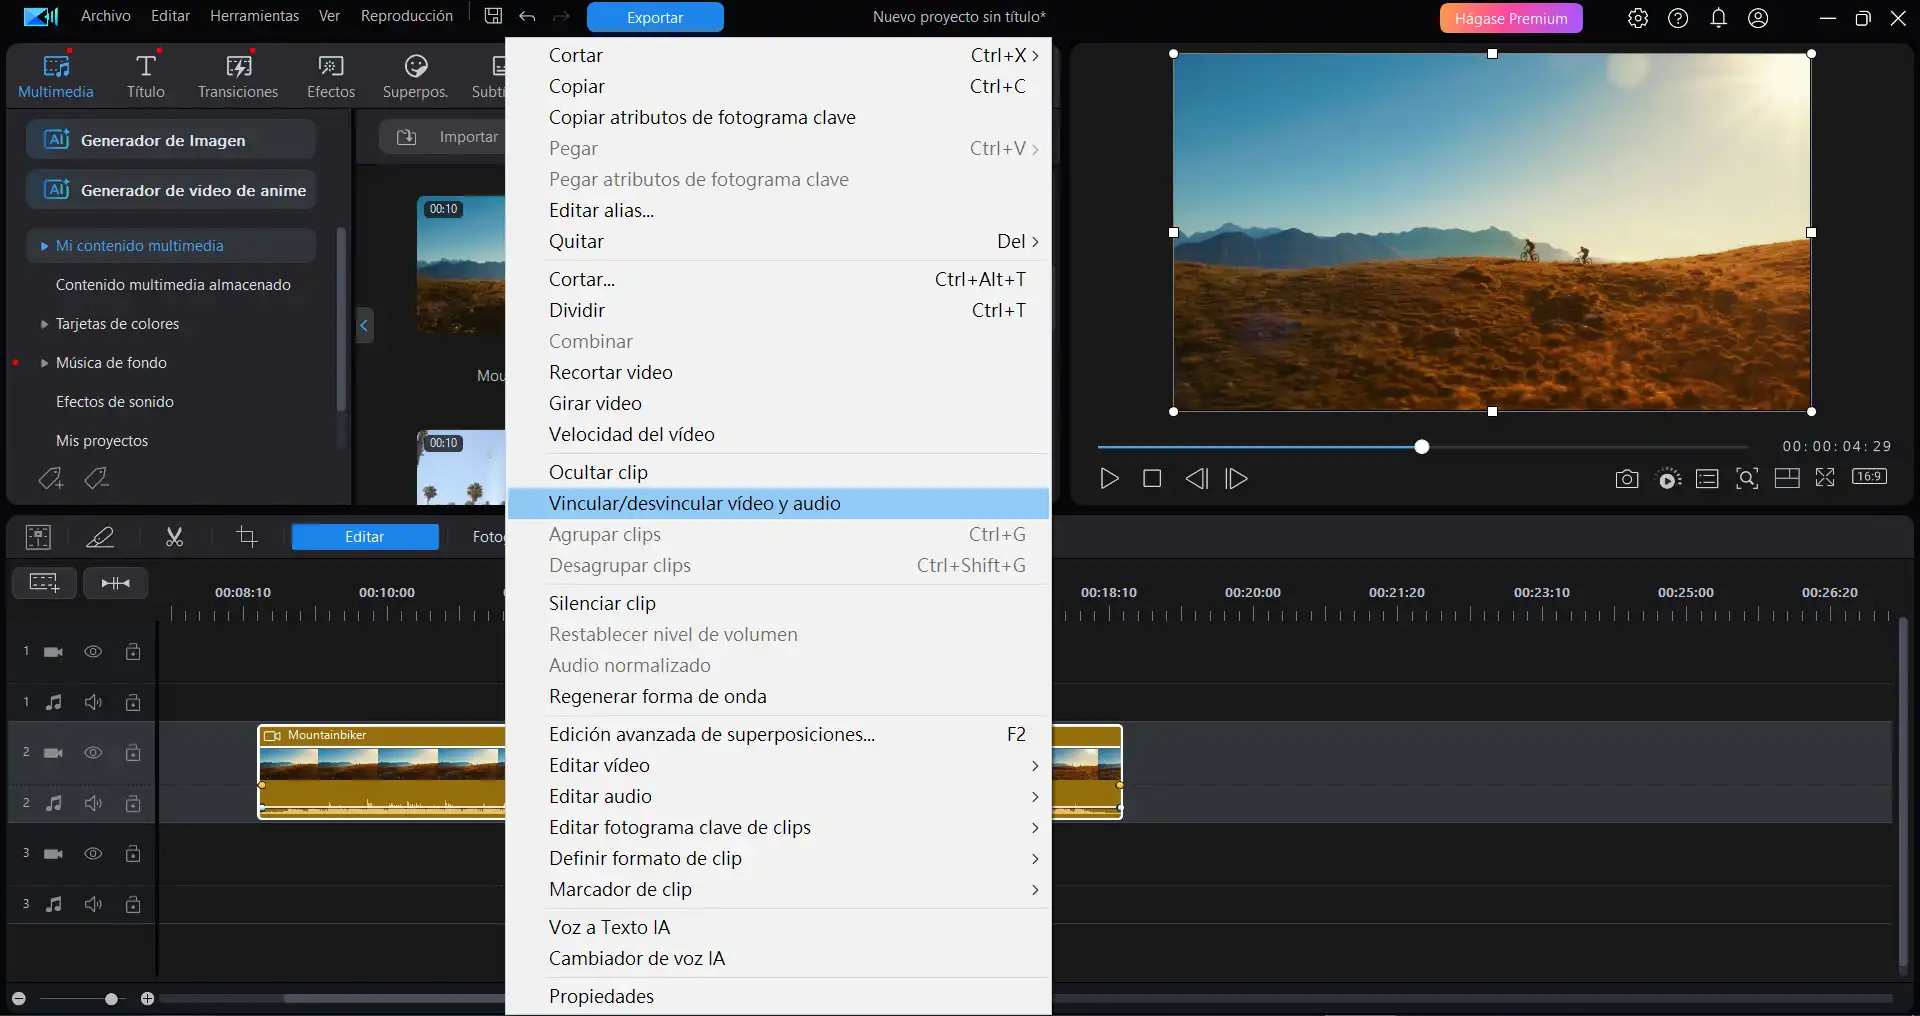This screenshot has width=1920, height=1016.
Task: Expand the Tarjetas de colores tree item
Action: point(44,324)
